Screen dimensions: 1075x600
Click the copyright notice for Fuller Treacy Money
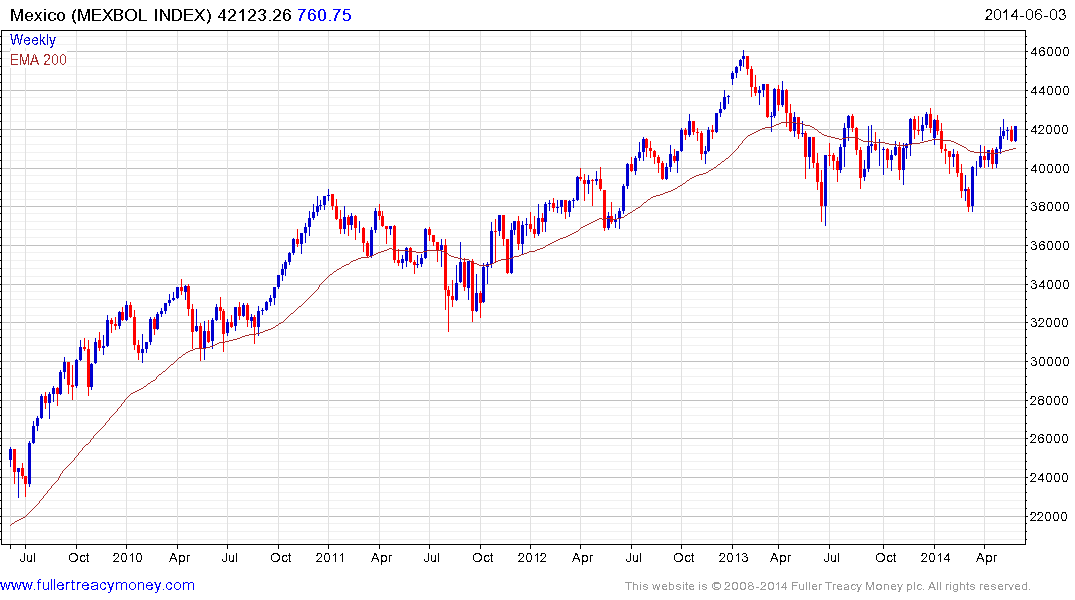828,586
